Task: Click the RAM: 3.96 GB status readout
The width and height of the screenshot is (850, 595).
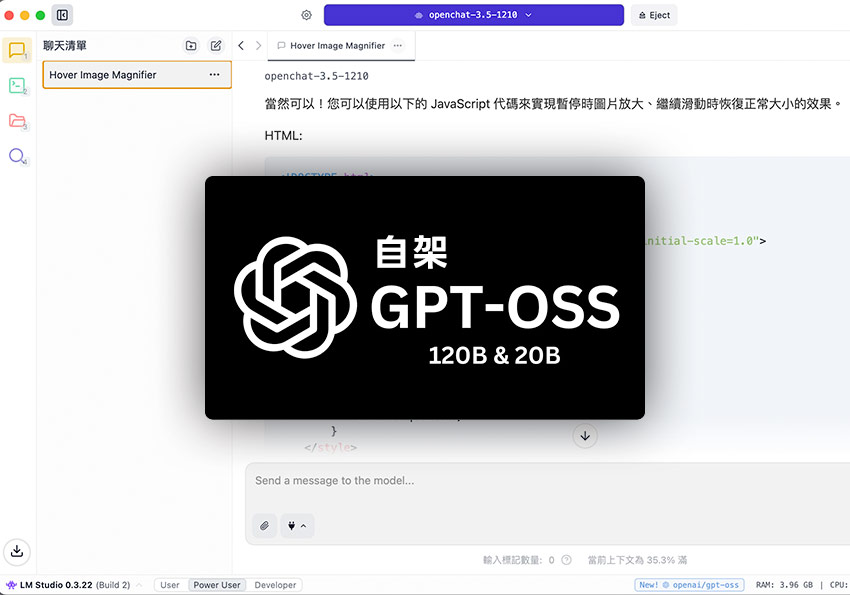Action: point(784,585)
